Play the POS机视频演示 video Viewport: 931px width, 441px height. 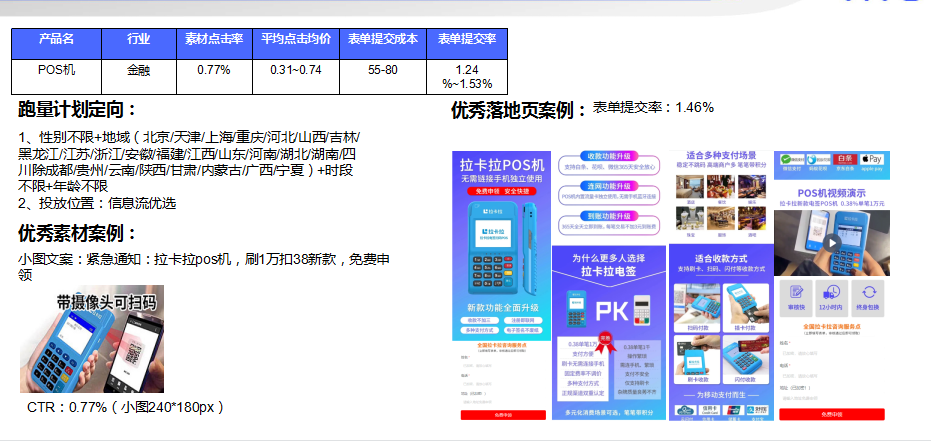tap(832, 243)
